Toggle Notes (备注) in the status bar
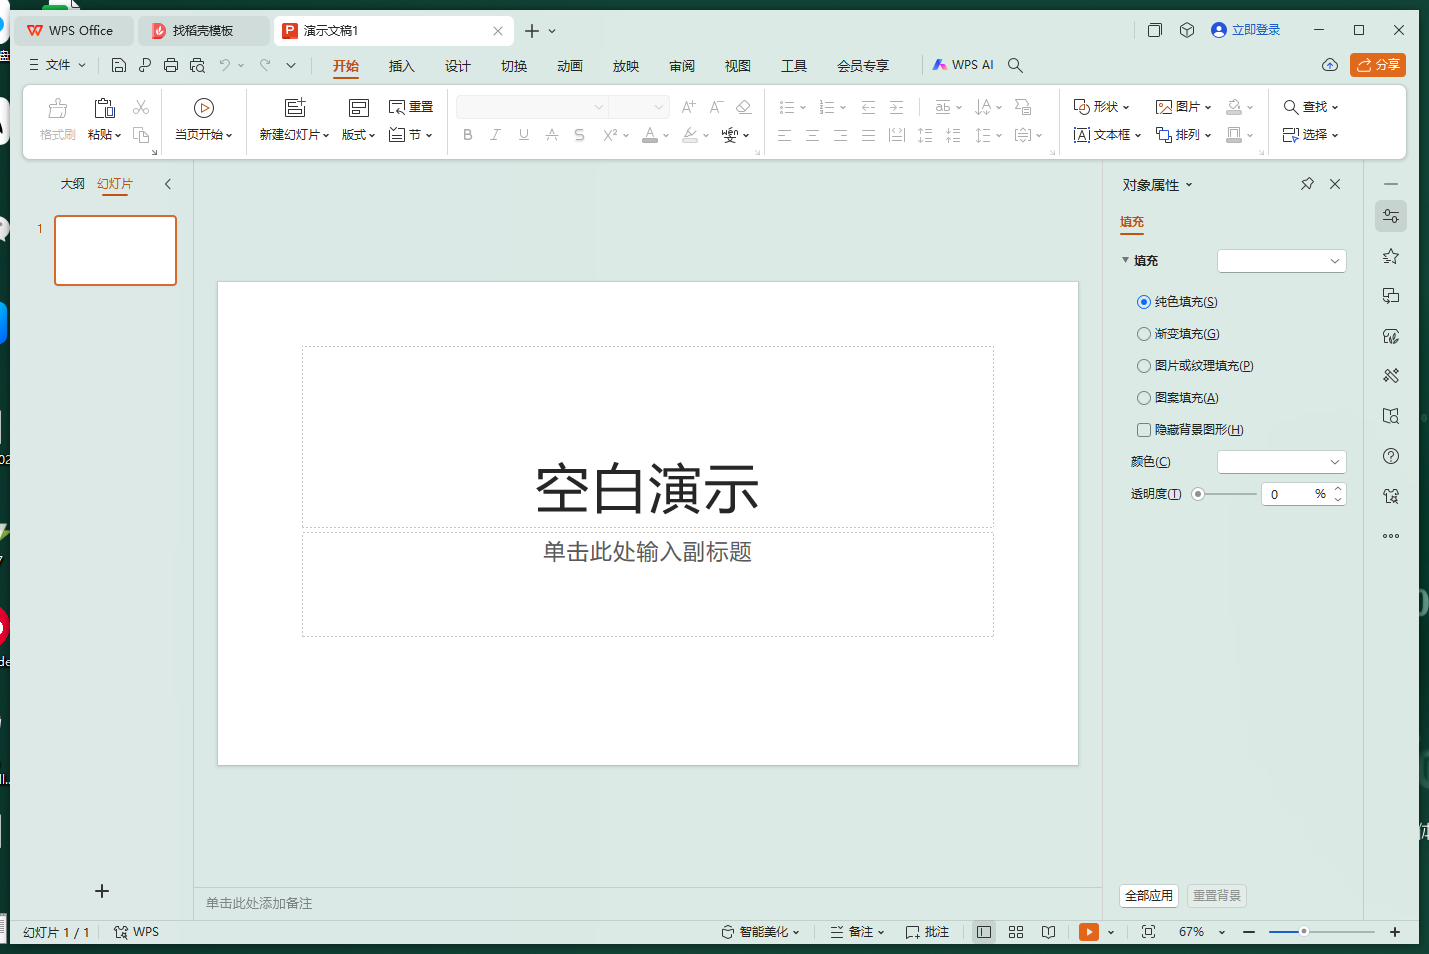 tap(857, 932)
